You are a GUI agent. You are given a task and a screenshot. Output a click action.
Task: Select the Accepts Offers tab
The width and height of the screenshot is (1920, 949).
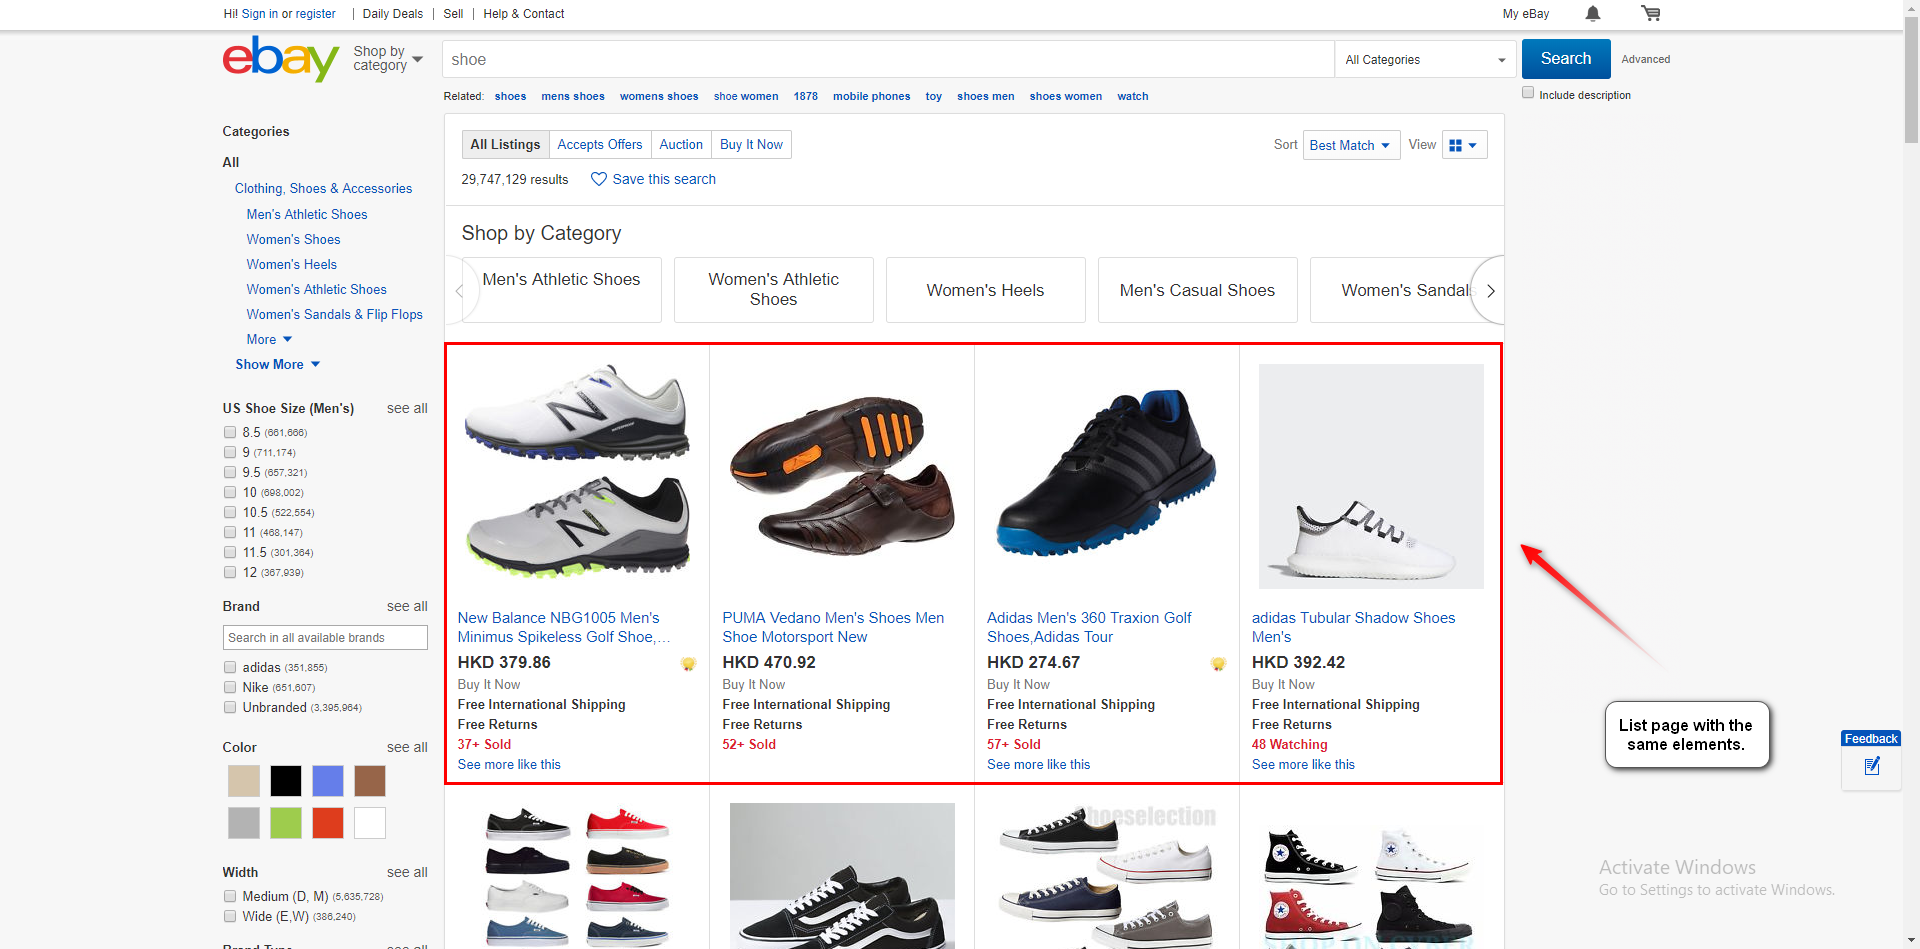point(600,144)
